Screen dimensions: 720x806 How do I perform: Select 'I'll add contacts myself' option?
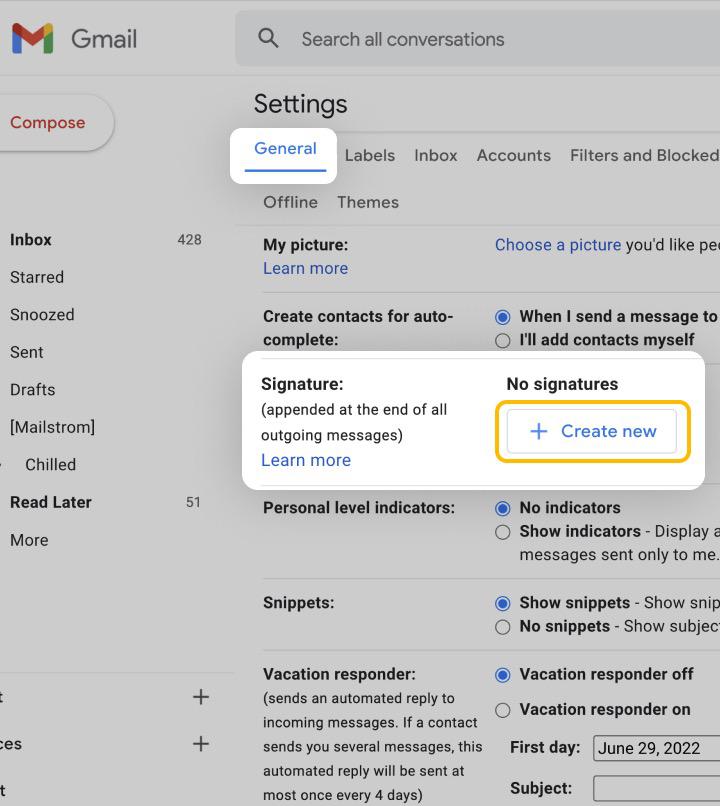pyautogui.click(x=502, y=340)
